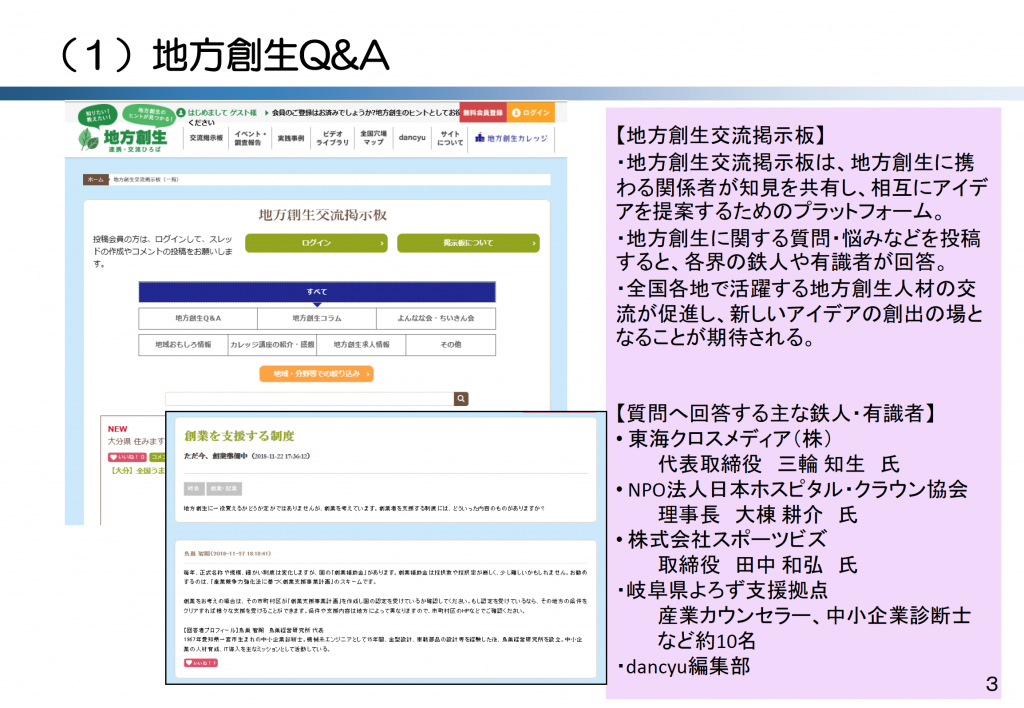Open the 実践事例 menu item

click(x=291, y=138)
